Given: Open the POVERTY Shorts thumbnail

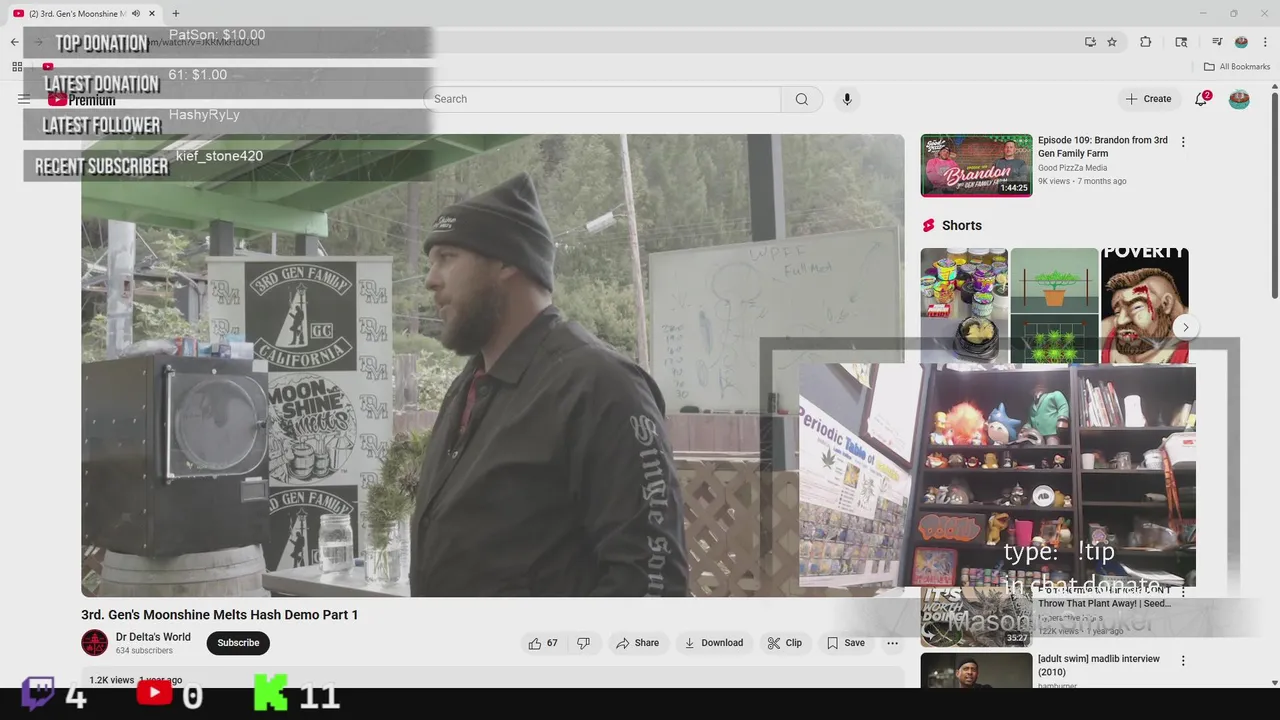Looking at the screenshot, I should tap(1144, 306).
